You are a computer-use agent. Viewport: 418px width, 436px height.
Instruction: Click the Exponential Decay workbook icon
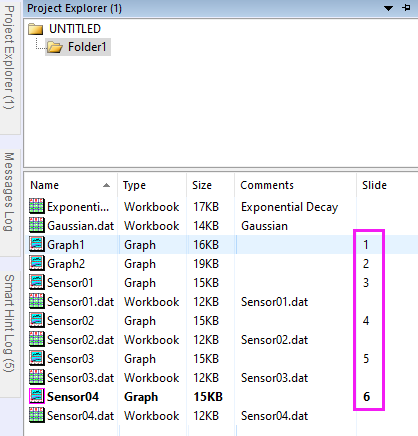(x=36, y=206)
